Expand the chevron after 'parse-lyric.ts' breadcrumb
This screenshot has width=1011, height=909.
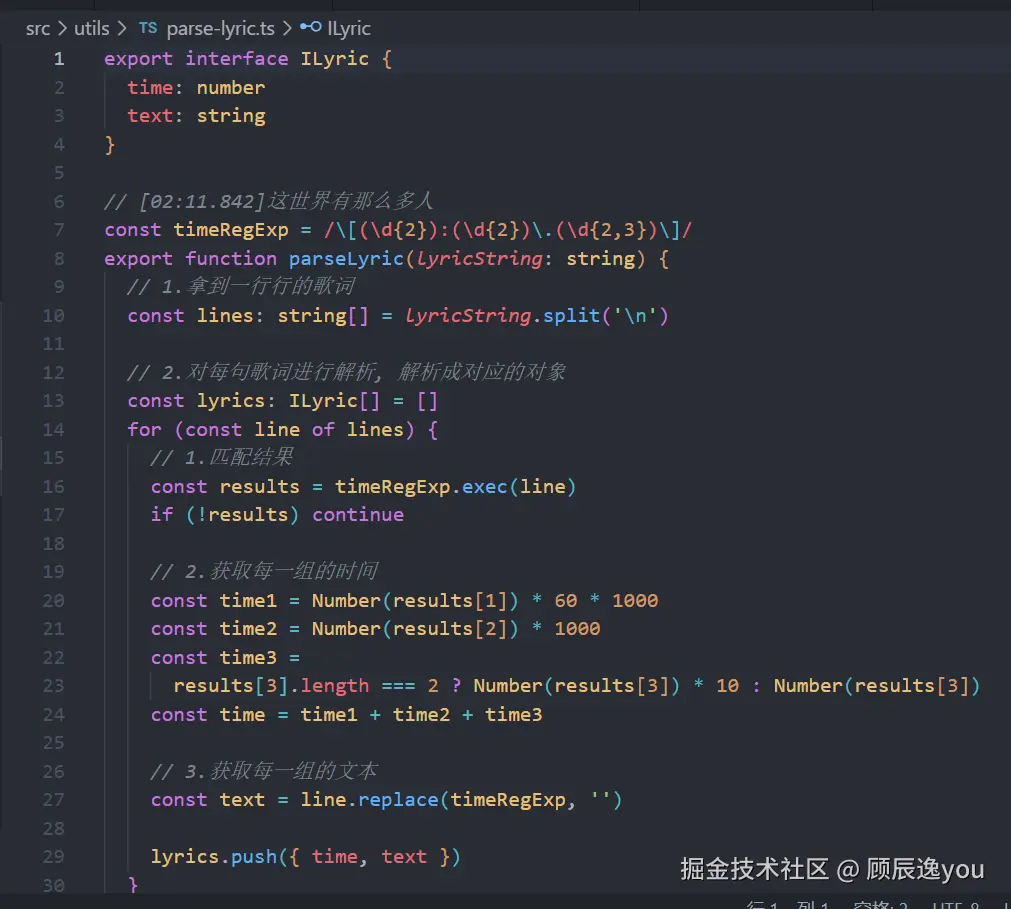coord(288,28)
